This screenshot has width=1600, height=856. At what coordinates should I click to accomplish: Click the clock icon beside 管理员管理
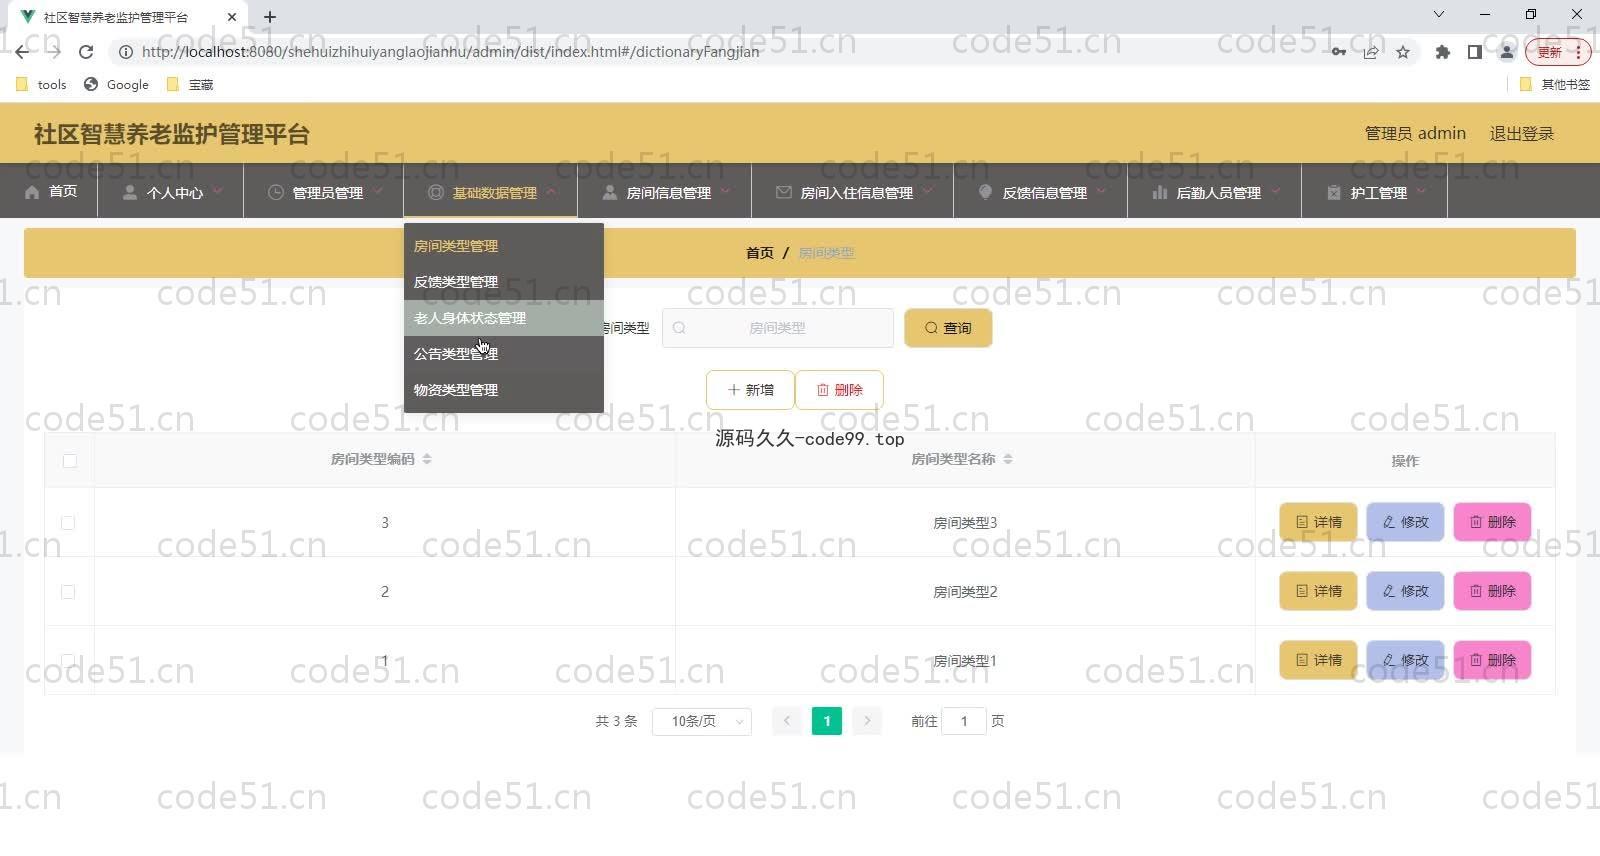click(276, 192)
